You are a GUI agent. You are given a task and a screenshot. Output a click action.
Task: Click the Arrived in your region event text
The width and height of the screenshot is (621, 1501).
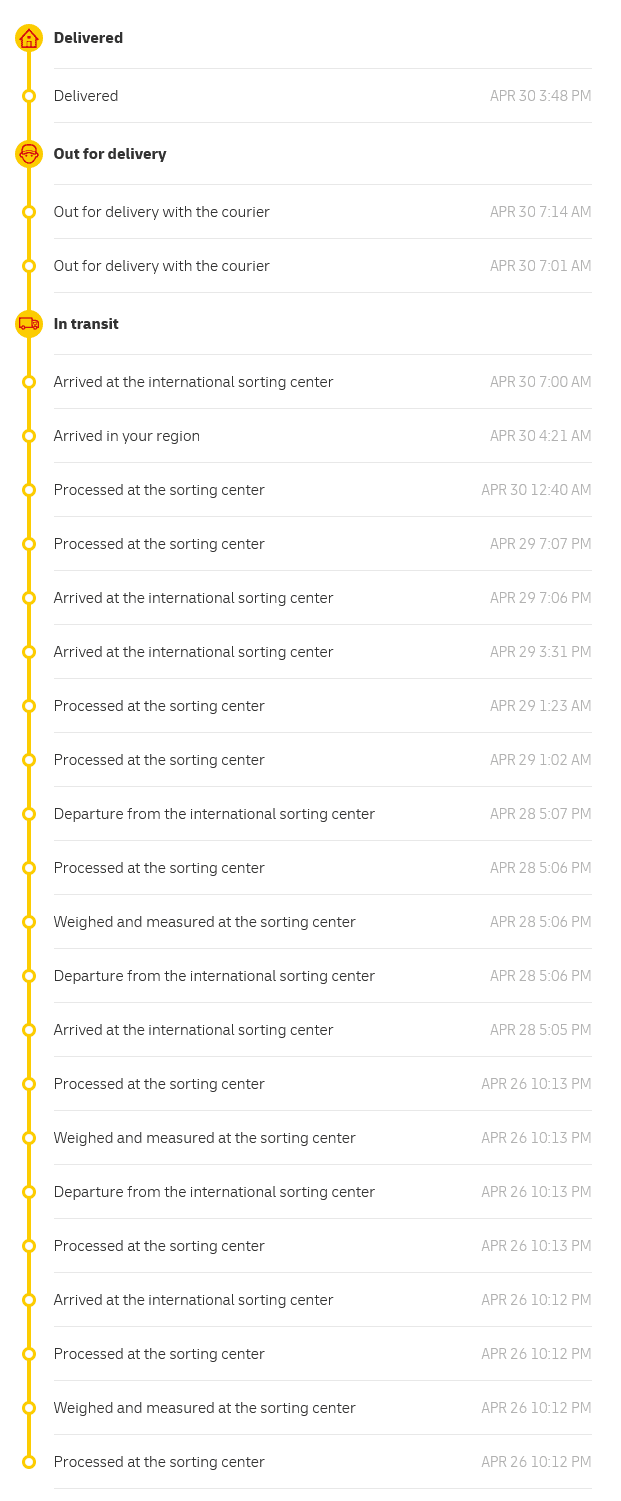pos(127,436)
